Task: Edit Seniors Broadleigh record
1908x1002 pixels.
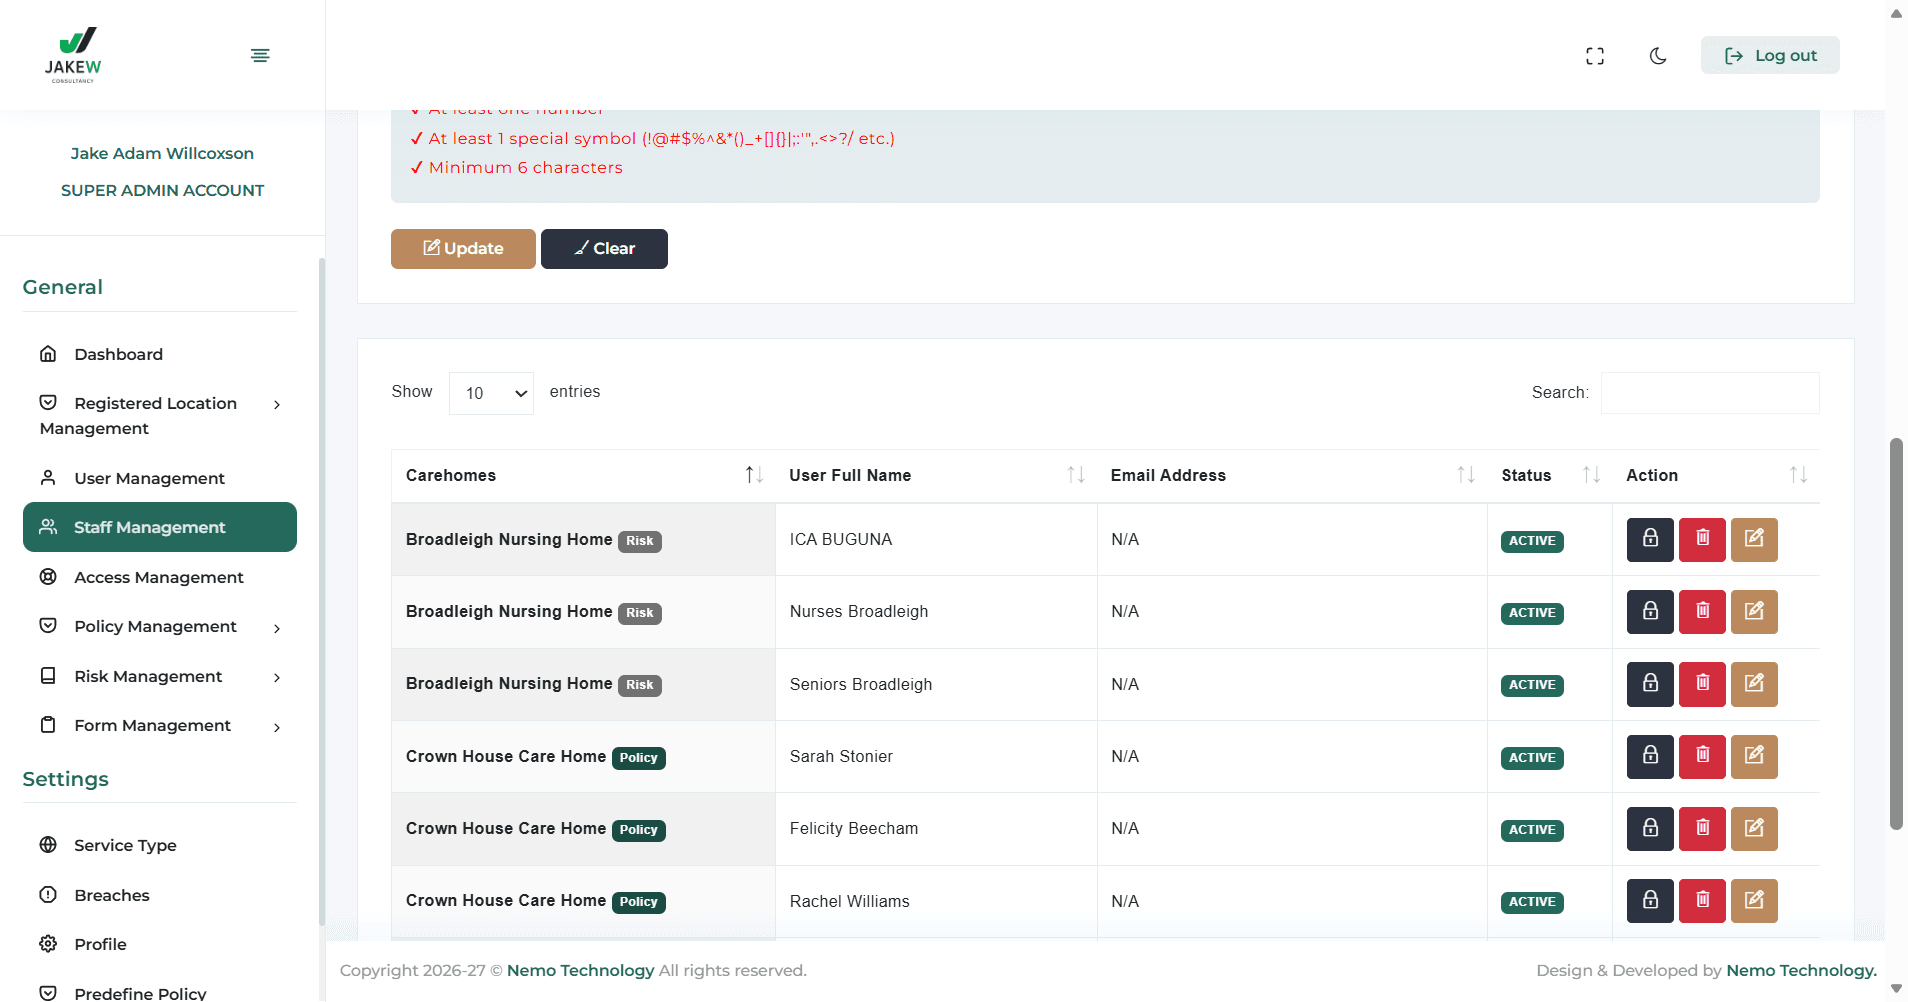Action: 1754,685
